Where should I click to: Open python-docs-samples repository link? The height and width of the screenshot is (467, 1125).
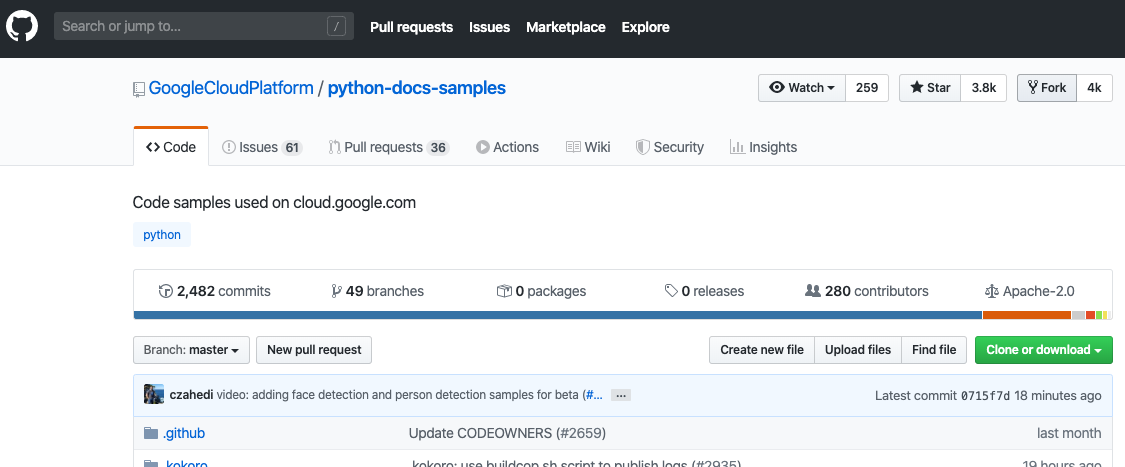click(x=417, y=88)
